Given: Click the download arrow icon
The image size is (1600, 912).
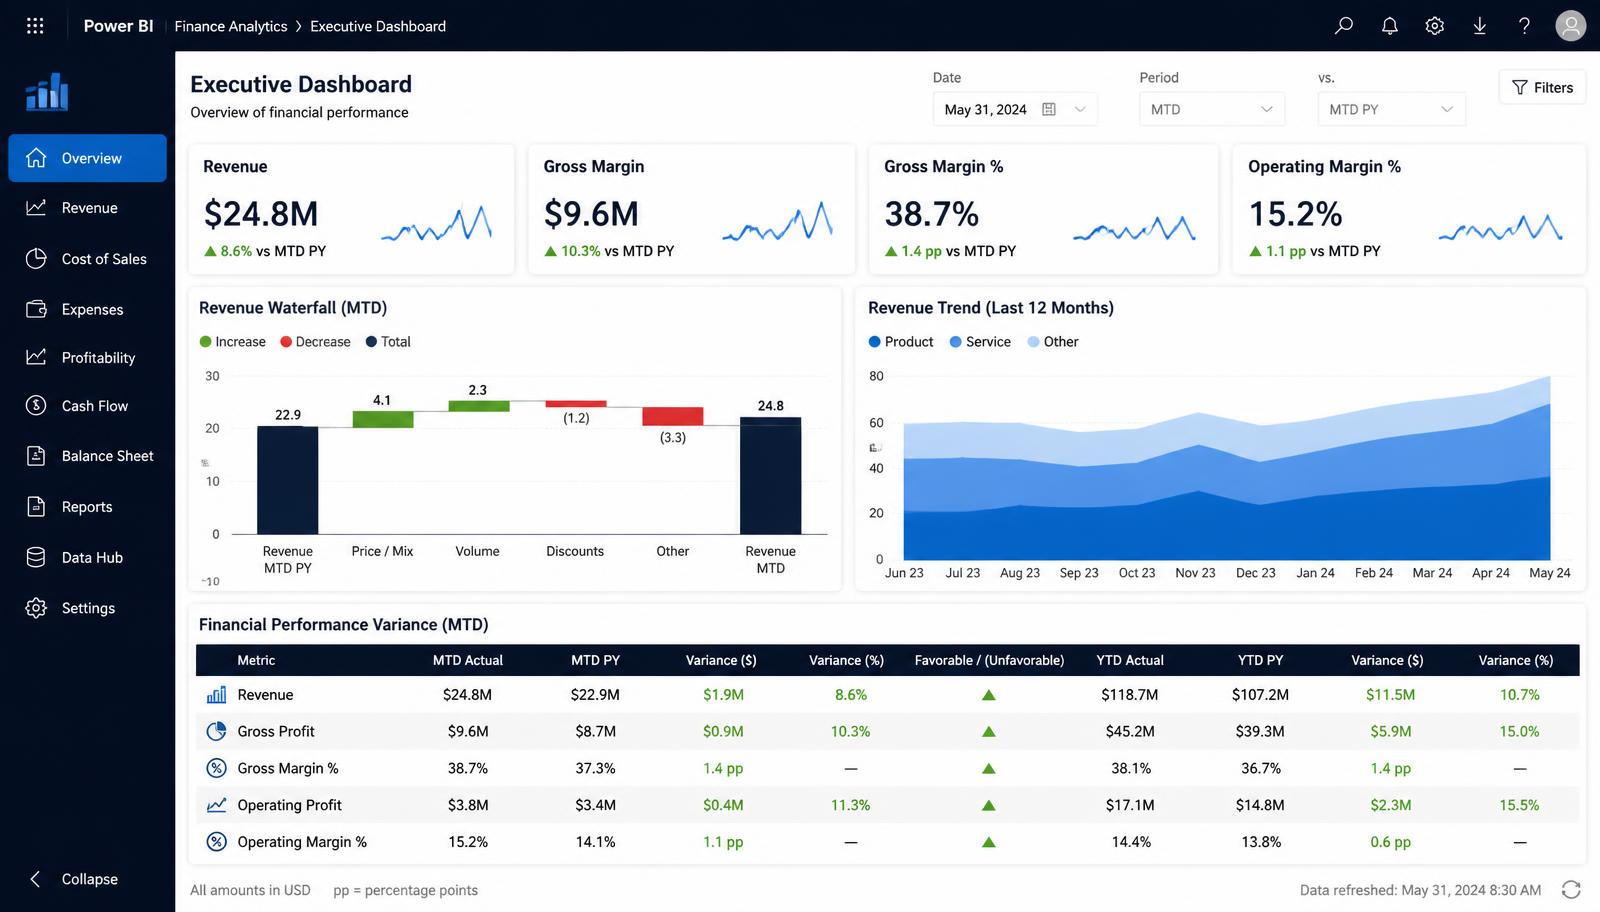Looking at the screenshot, I should click(x=1480, y=26).
